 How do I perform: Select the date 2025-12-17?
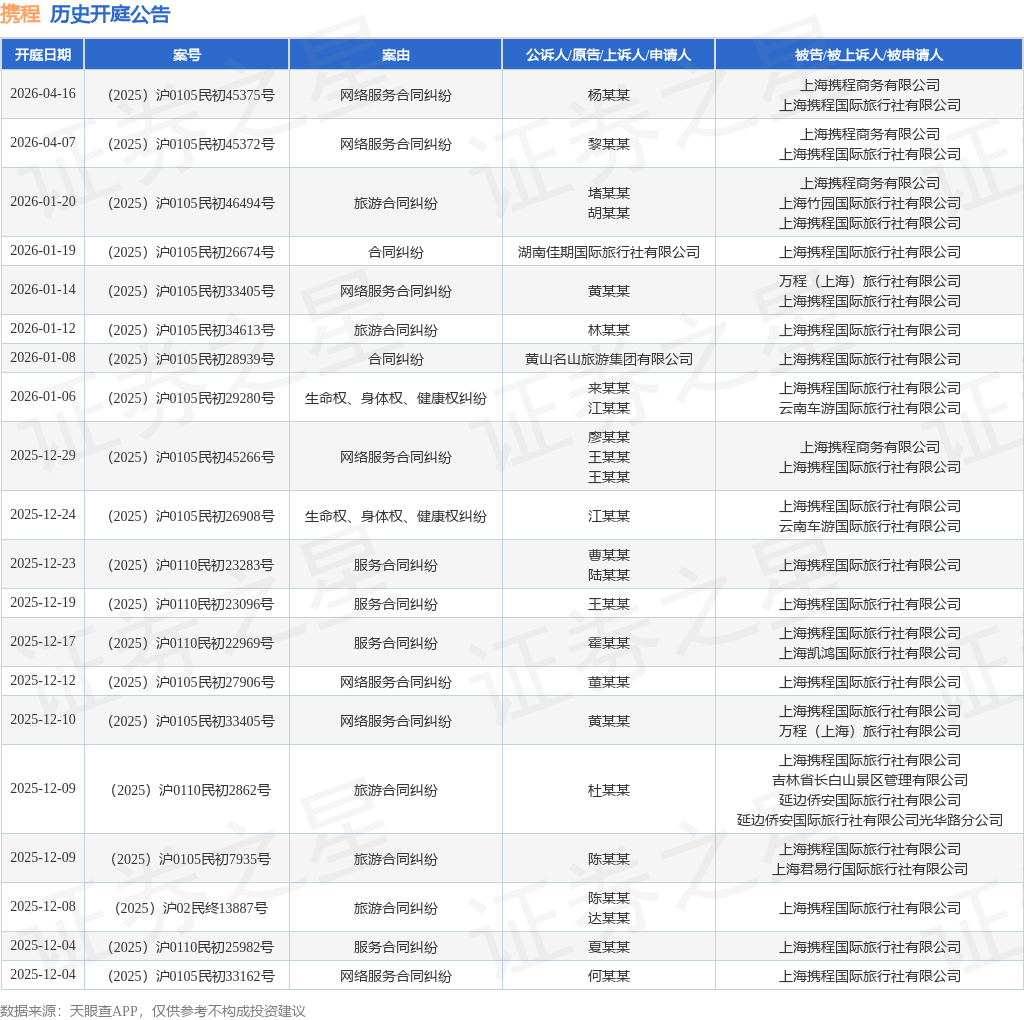pos(43,641)
